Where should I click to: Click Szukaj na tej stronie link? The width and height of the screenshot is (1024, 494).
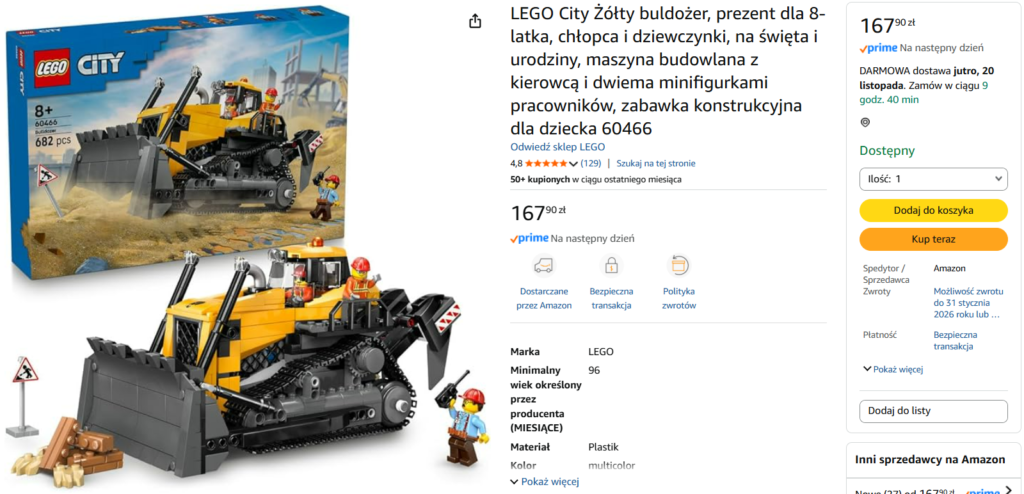[x=656, y=163]
